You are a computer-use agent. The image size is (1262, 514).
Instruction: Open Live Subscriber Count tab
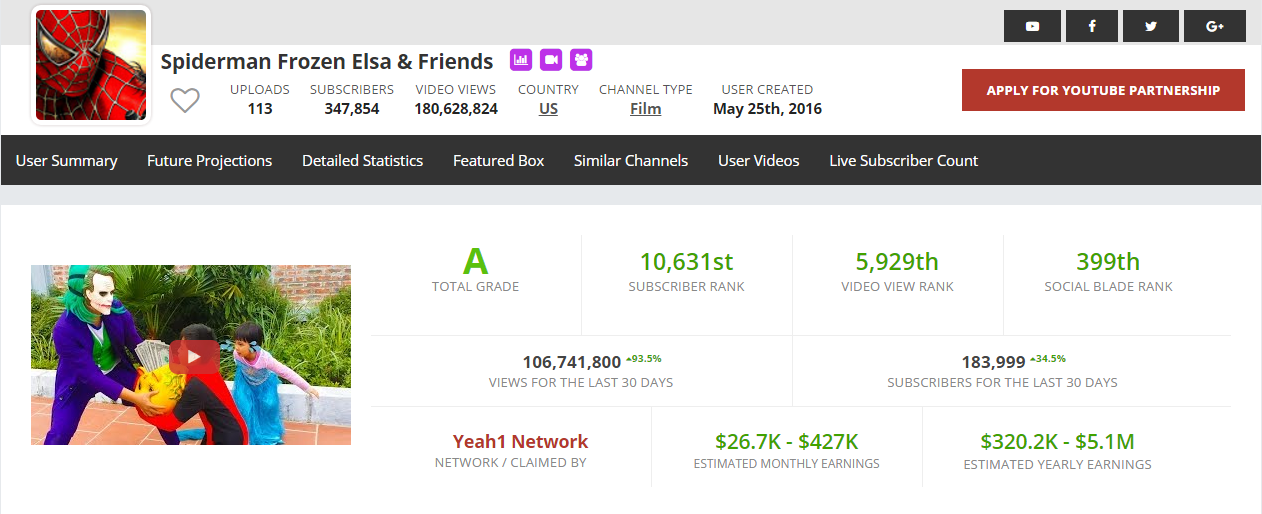pos(903,160)
